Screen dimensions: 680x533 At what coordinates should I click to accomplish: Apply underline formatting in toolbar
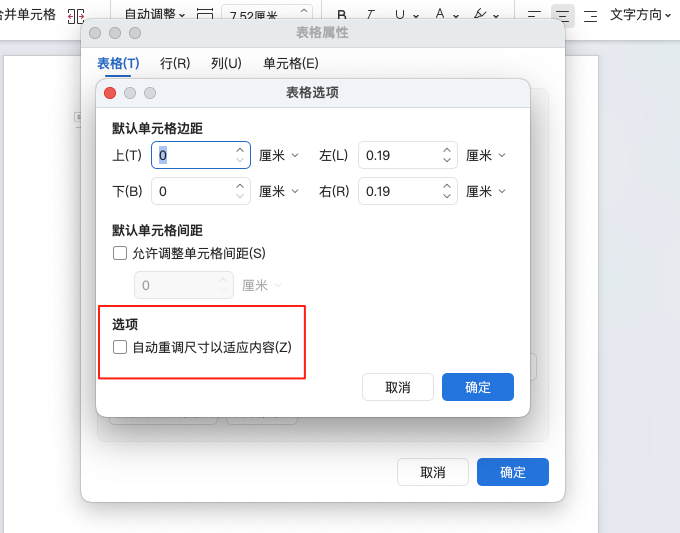[399, 15]
